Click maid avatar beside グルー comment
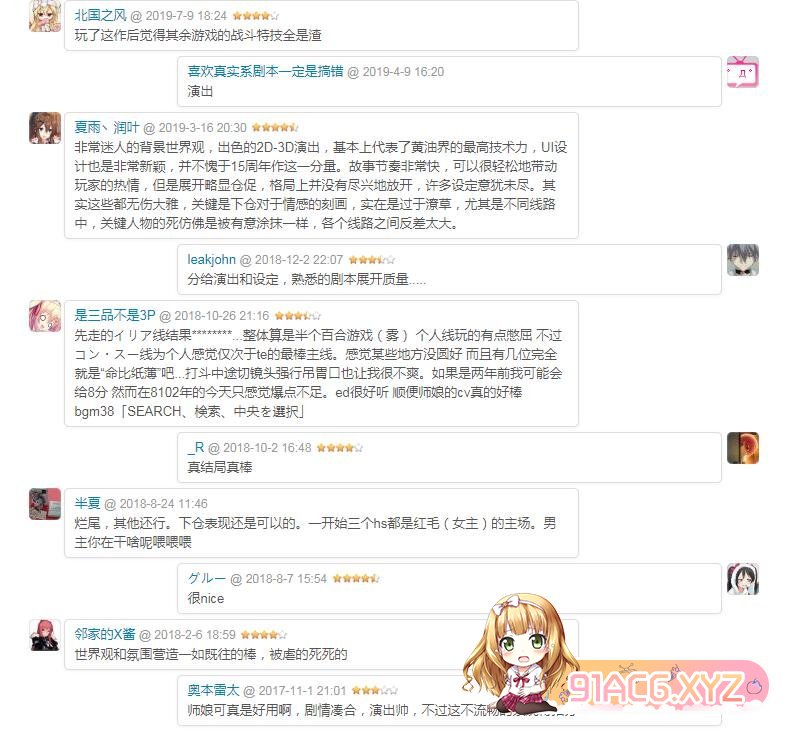801x736 pixels. tap(743, 579)
